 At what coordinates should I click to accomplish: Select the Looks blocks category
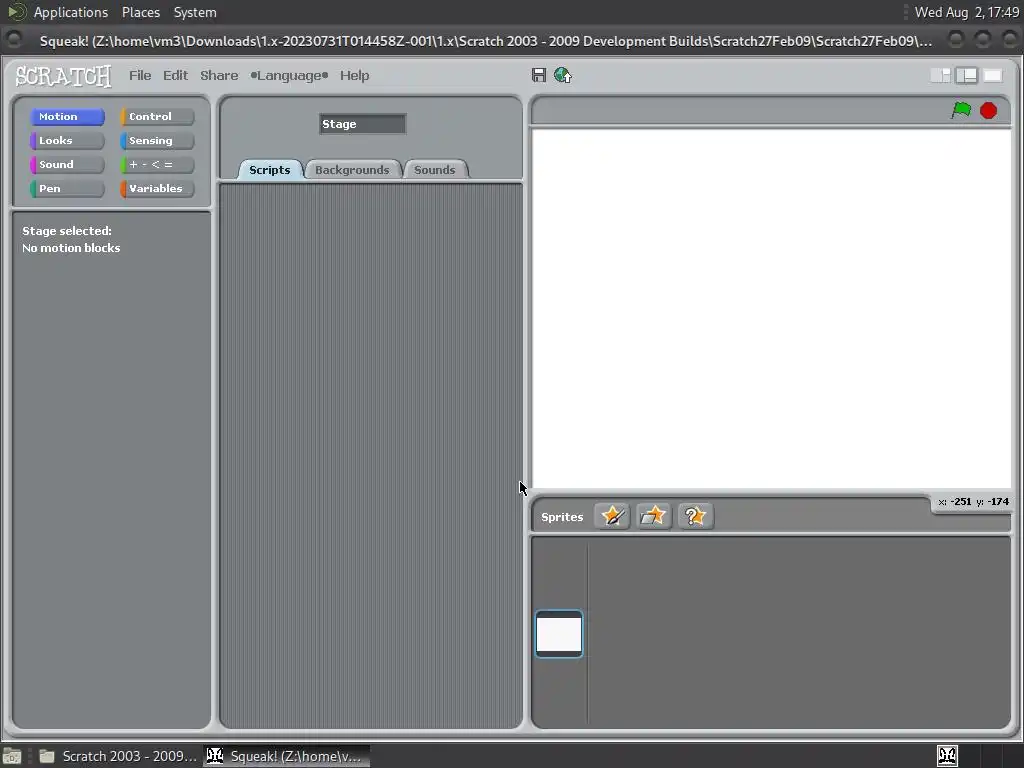67,140
